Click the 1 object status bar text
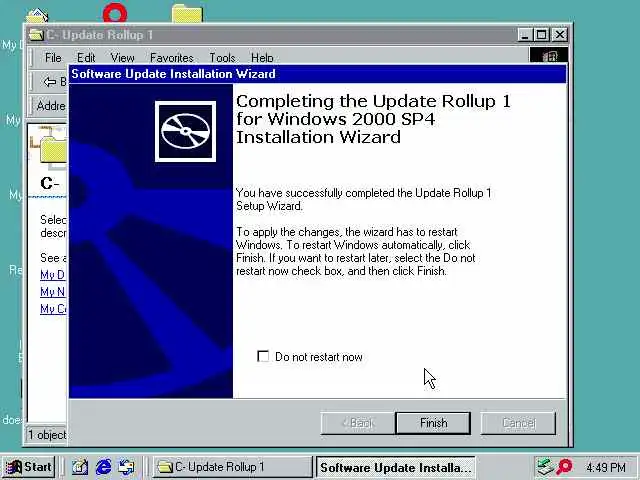 [x=47, y=435]
